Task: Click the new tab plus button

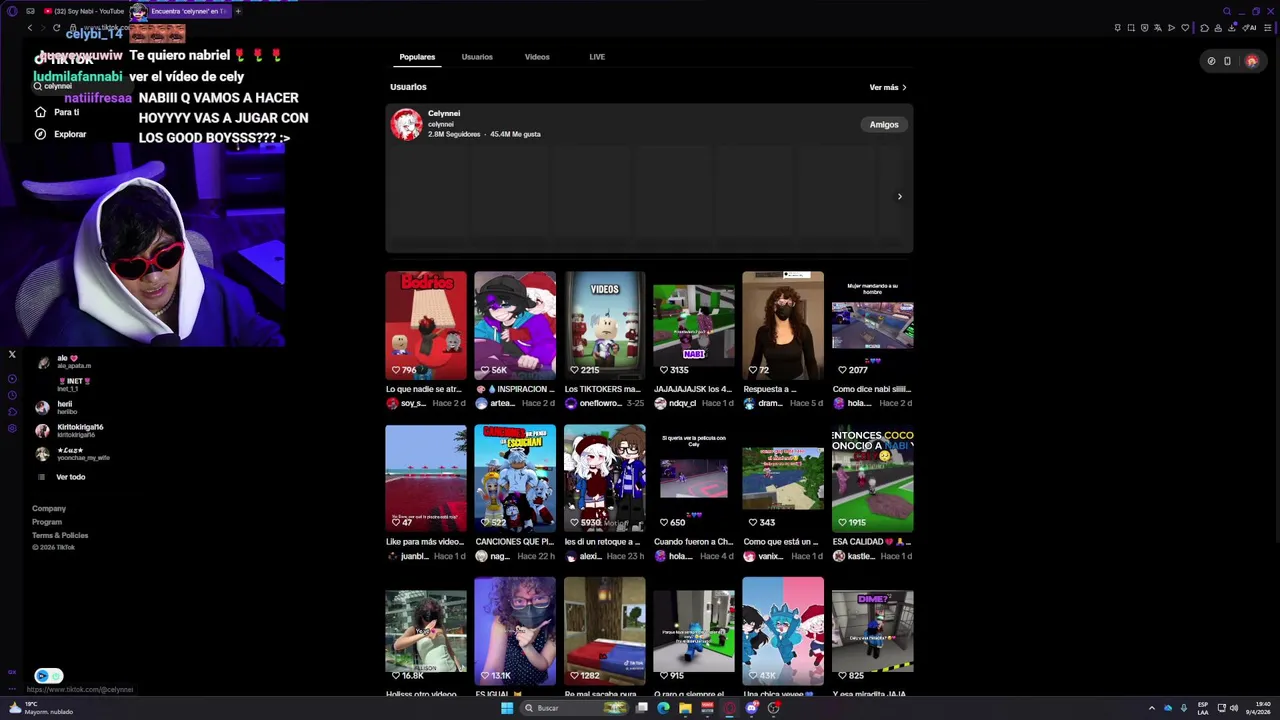Action: 238,11
